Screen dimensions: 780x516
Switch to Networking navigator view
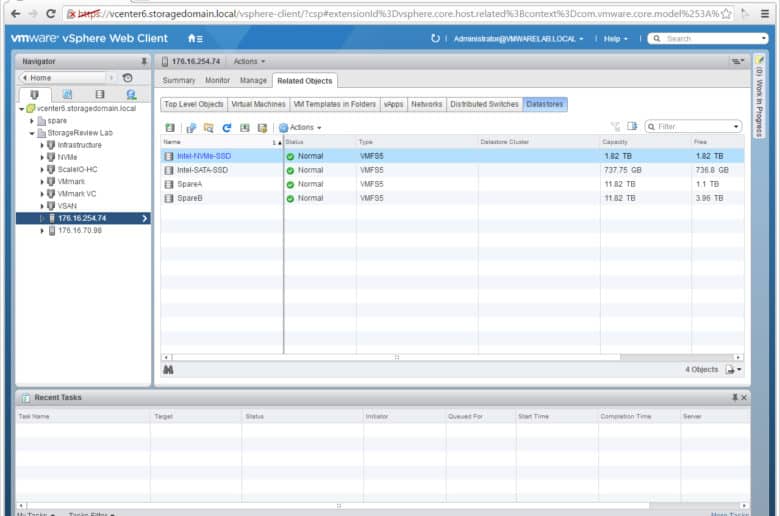coord(131,94)
